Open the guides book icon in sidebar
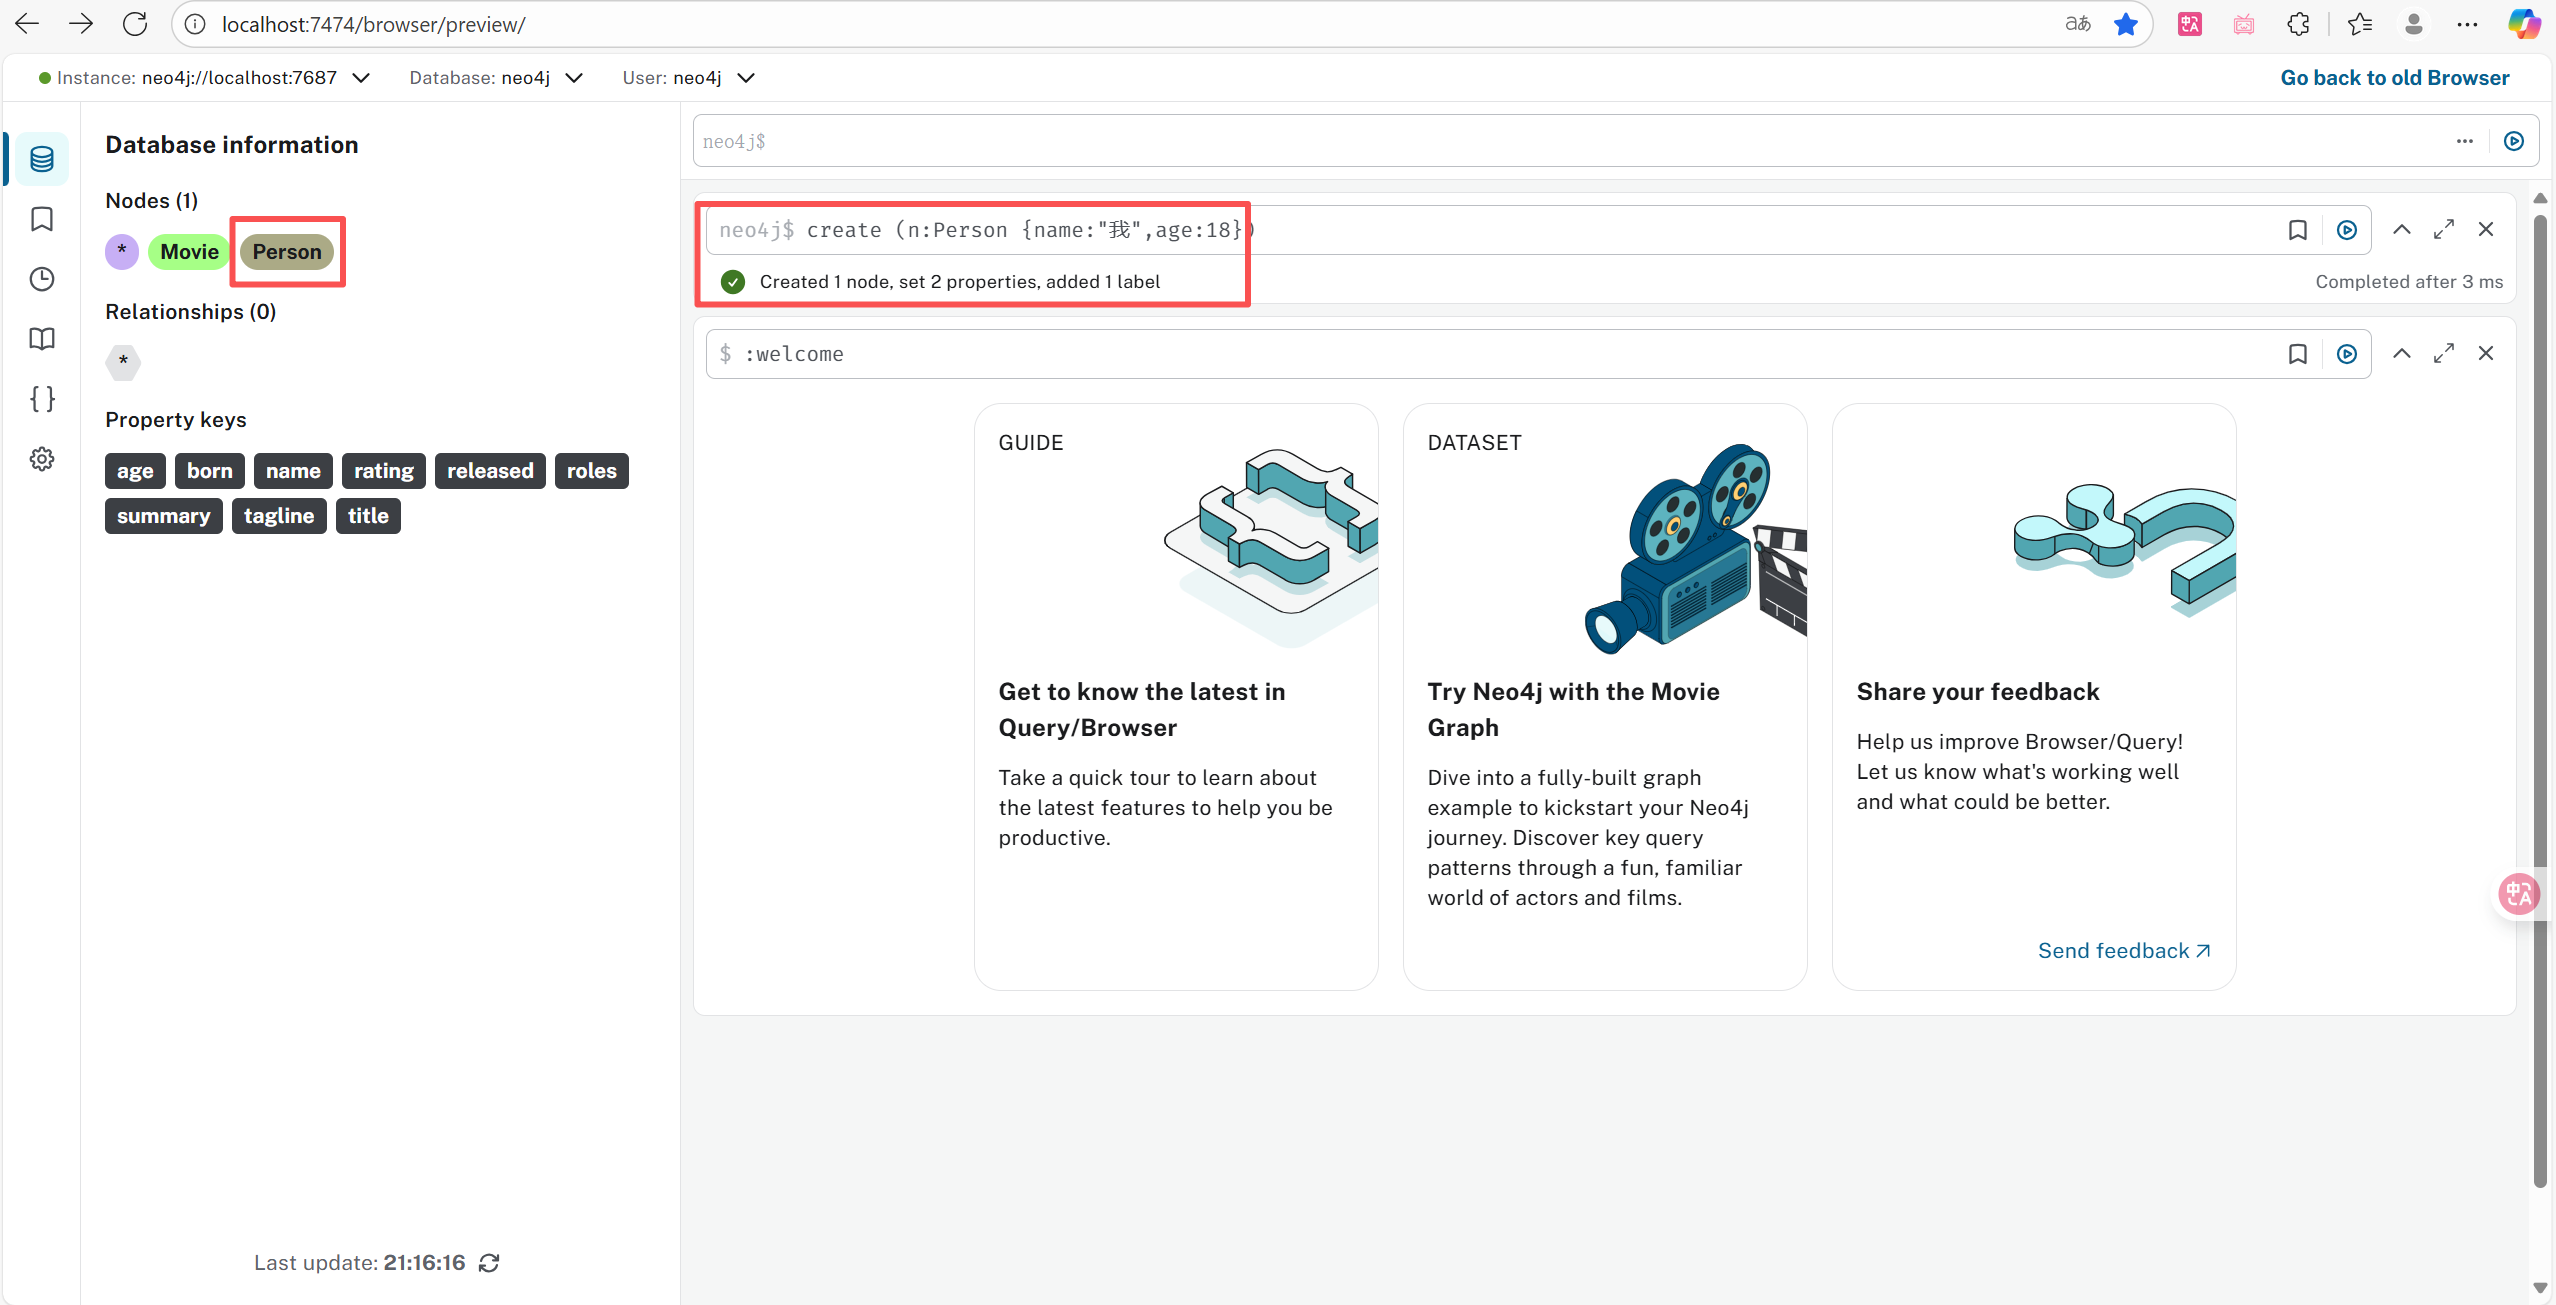 [x=42, y=339]
